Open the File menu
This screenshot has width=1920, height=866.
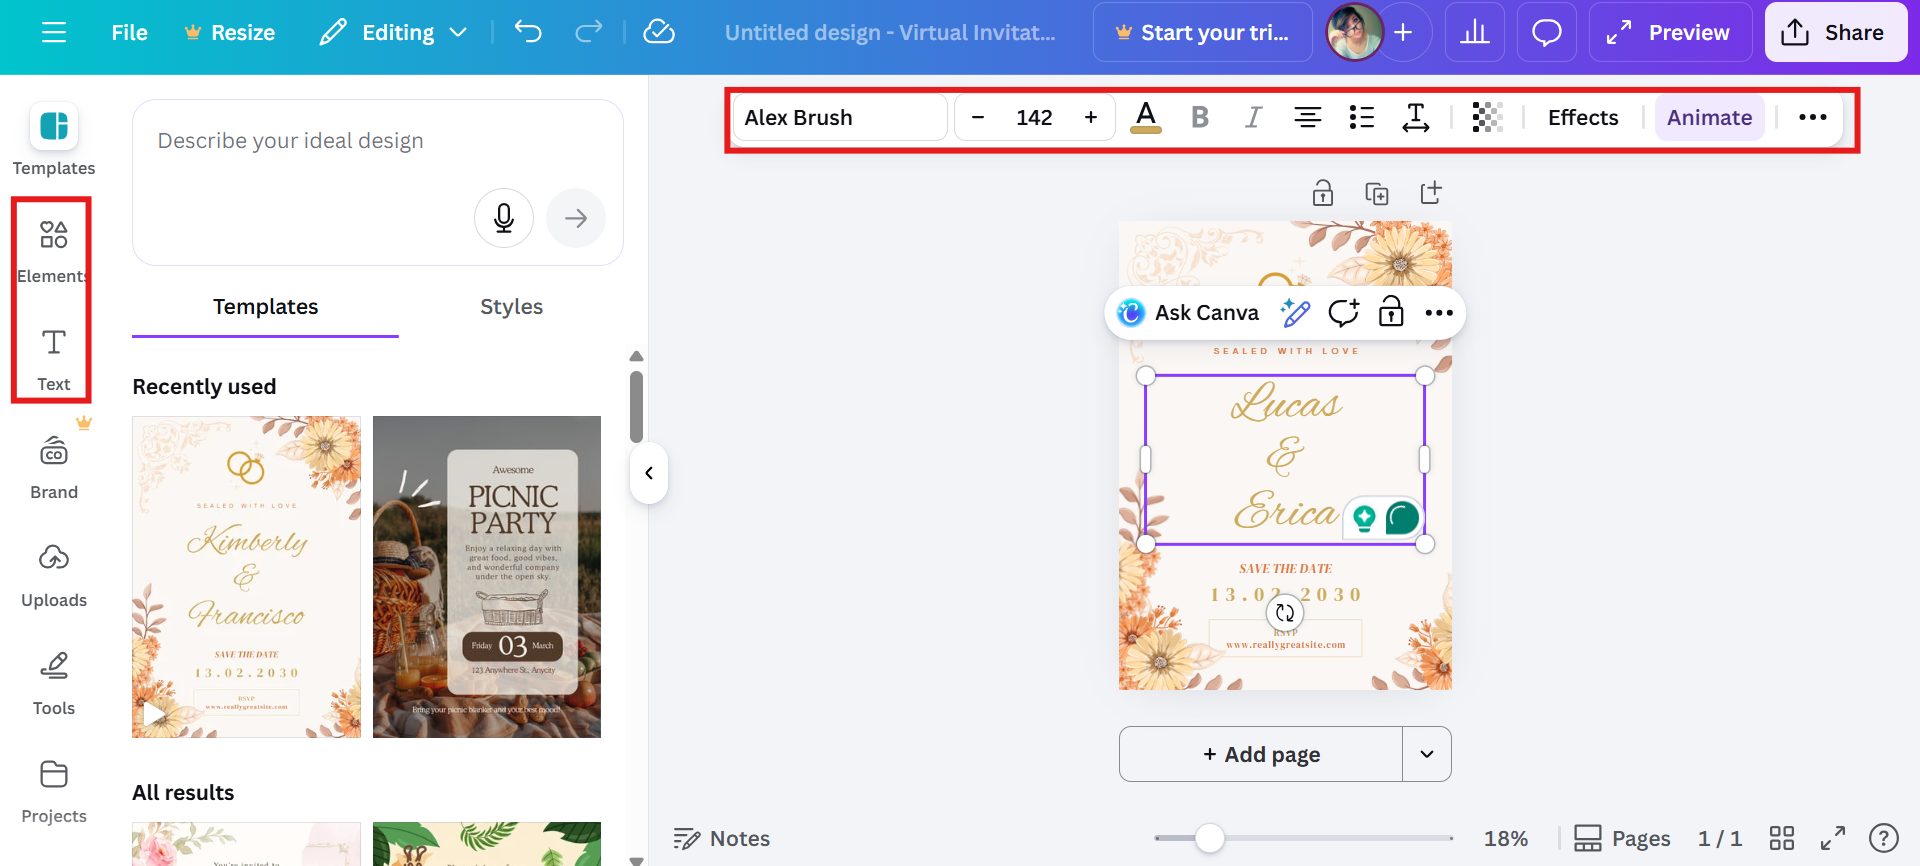tap(129, 32)
